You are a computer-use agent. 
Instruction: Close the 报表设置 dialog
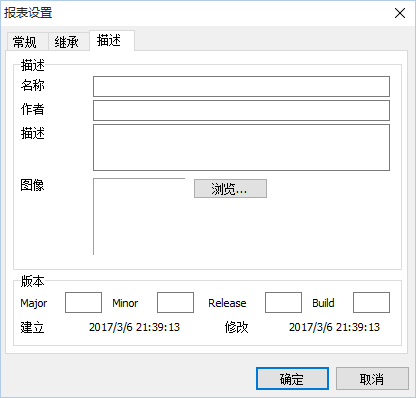[x=400, y=13]
